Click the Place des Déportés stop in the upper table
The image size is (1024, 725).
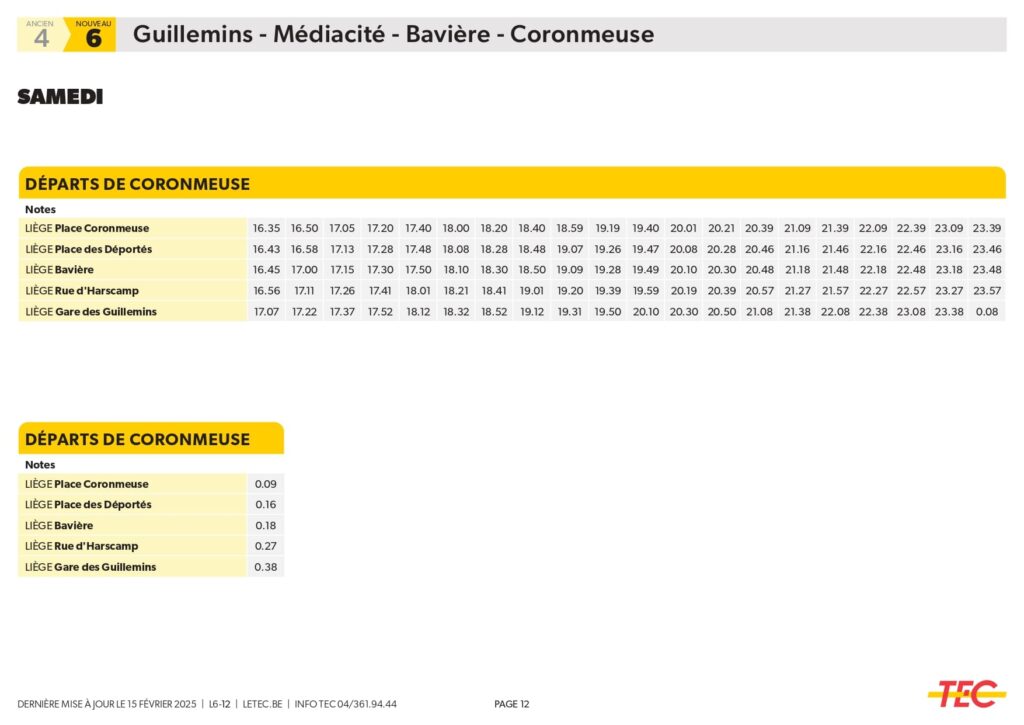coord(88,250)
